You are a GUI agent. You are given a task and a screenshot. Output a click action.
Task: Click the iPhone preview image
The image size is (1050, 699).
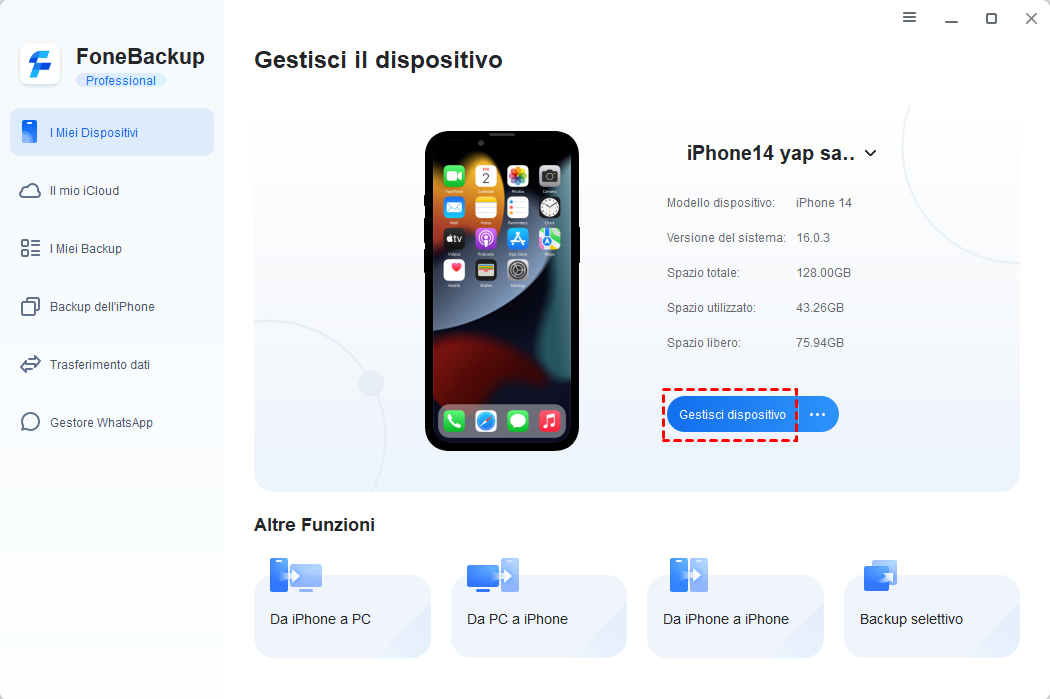tap(502, 291)
